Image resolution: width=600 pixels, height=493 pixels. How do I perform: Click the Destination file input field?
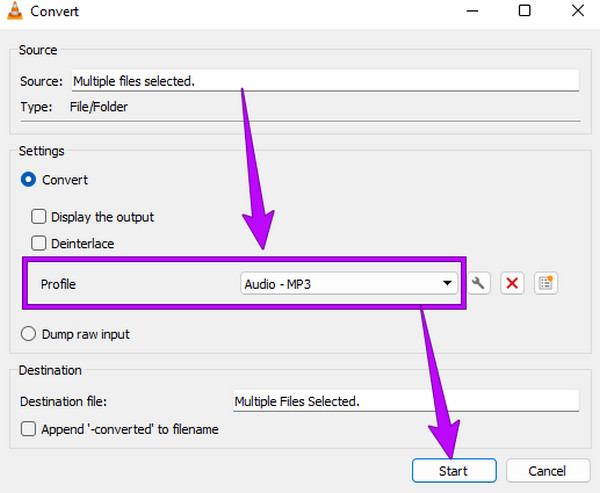(x=406, y=401)
